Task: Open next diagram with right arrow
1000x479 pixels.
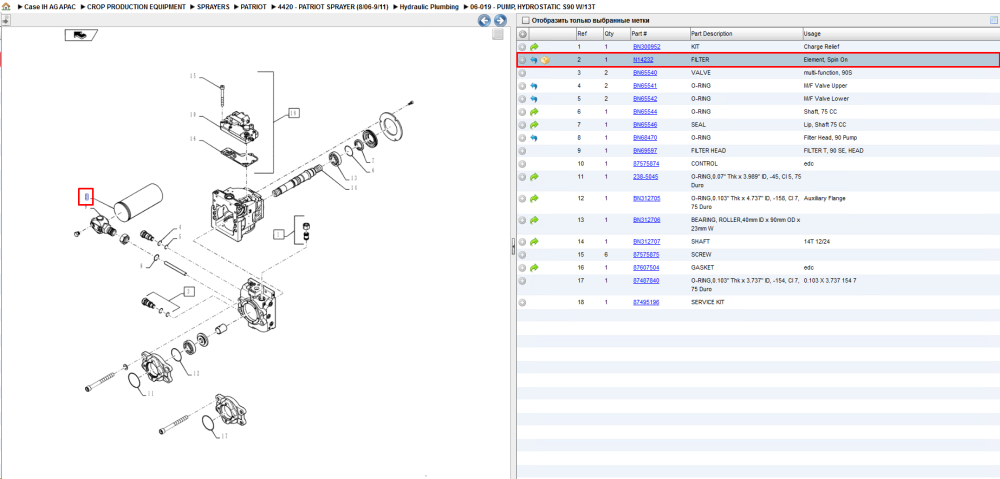Action: (501, 20)
